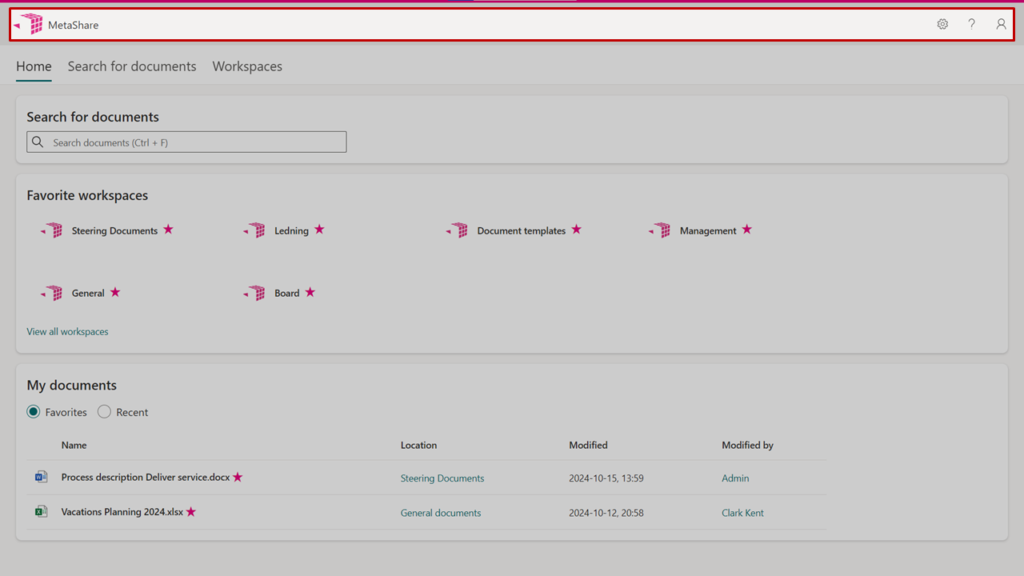Open Clark Kent modified-by link
Screen dimensions: 1024x576
(x=742, y=513)
